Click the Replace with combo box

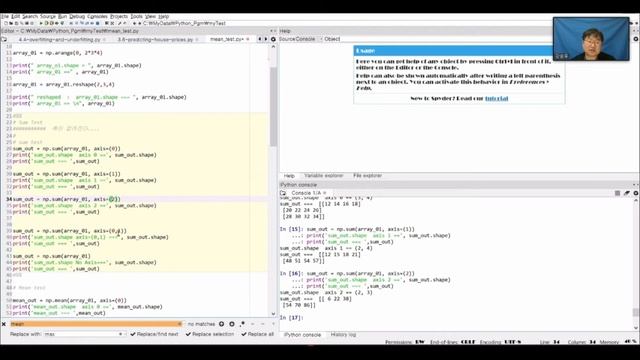tap(84, 334)
